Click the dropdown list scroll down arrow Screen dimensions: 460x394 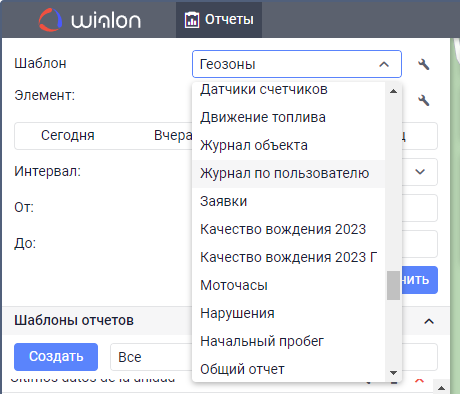(x=393, y=373)
